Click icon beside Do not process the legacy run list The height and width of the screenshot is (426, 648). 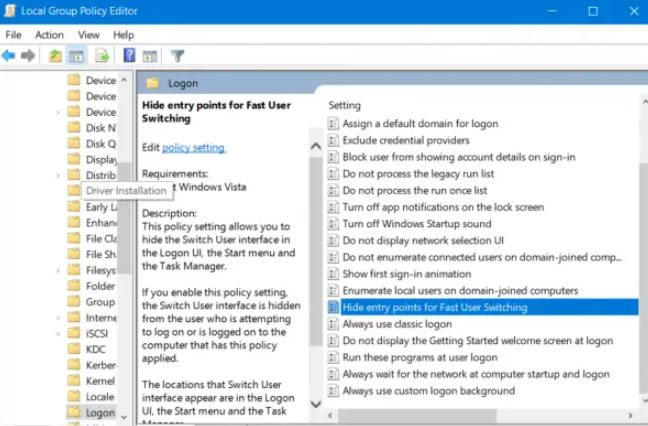(x=333, y=174)
